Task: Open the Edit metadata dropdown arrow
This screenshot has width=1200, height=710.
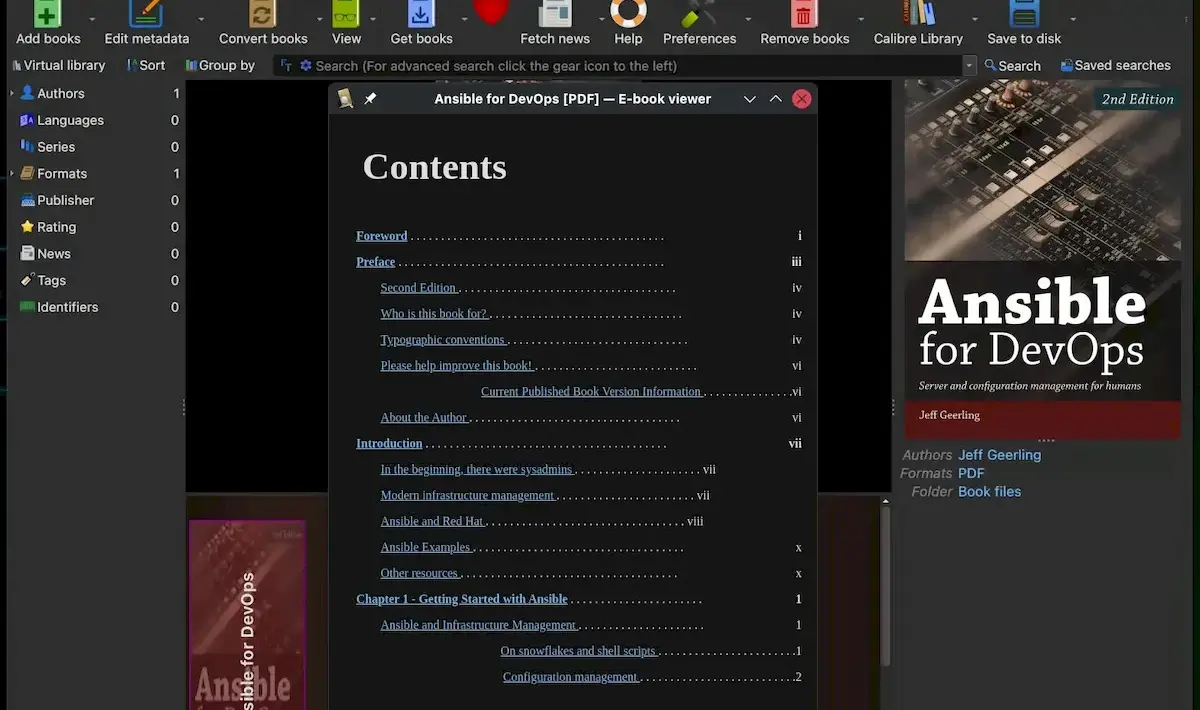Action: coord(200,18)
